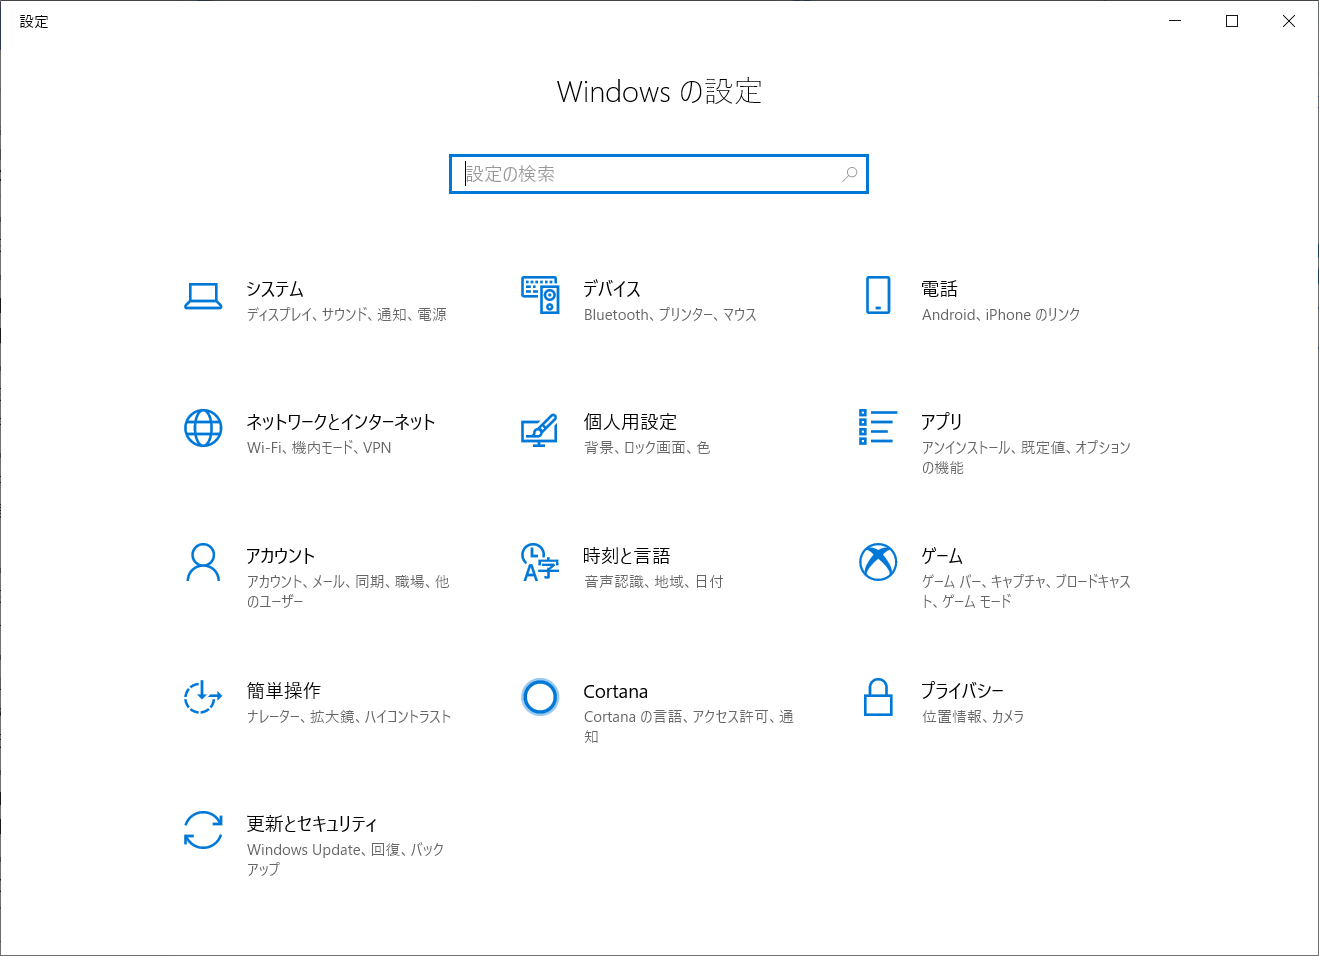Click the ゲーム Xbox icon
This screenshot has width=1319, height=956.
pyautogui.click(x=878, y=562)
